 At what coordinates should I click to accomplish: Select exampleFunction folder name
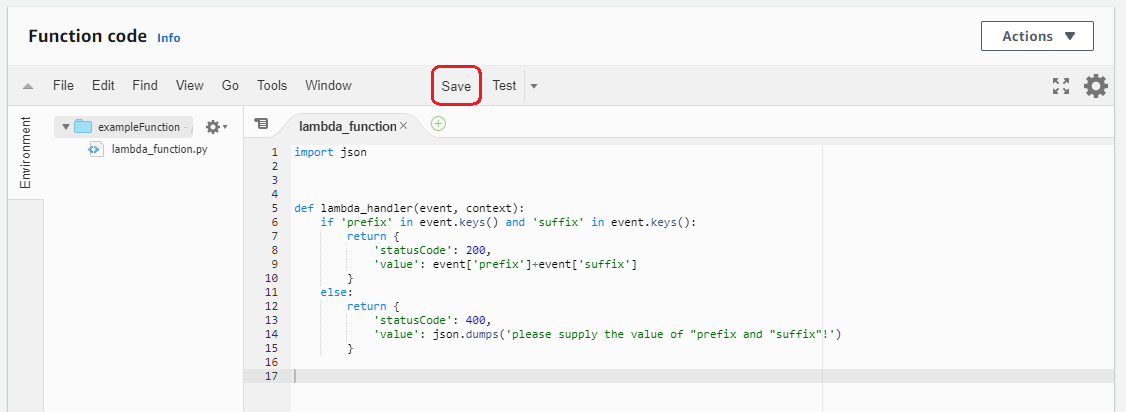pos(139,127)
